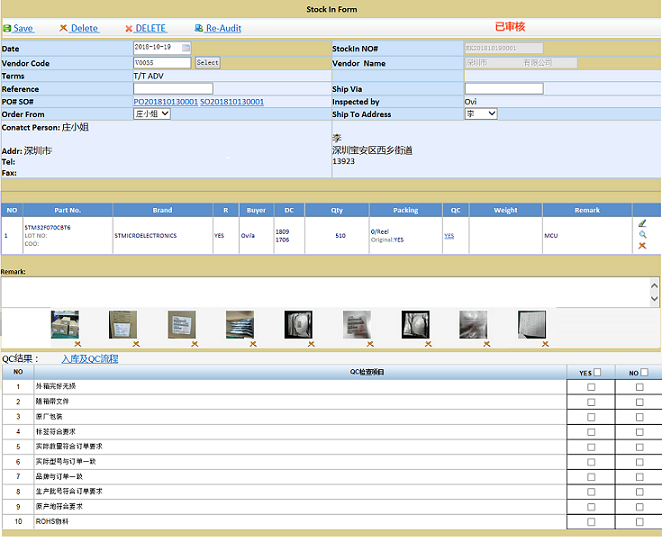
Task: Delete the first photo thumbnail via its X
Action: pos(77,344)
